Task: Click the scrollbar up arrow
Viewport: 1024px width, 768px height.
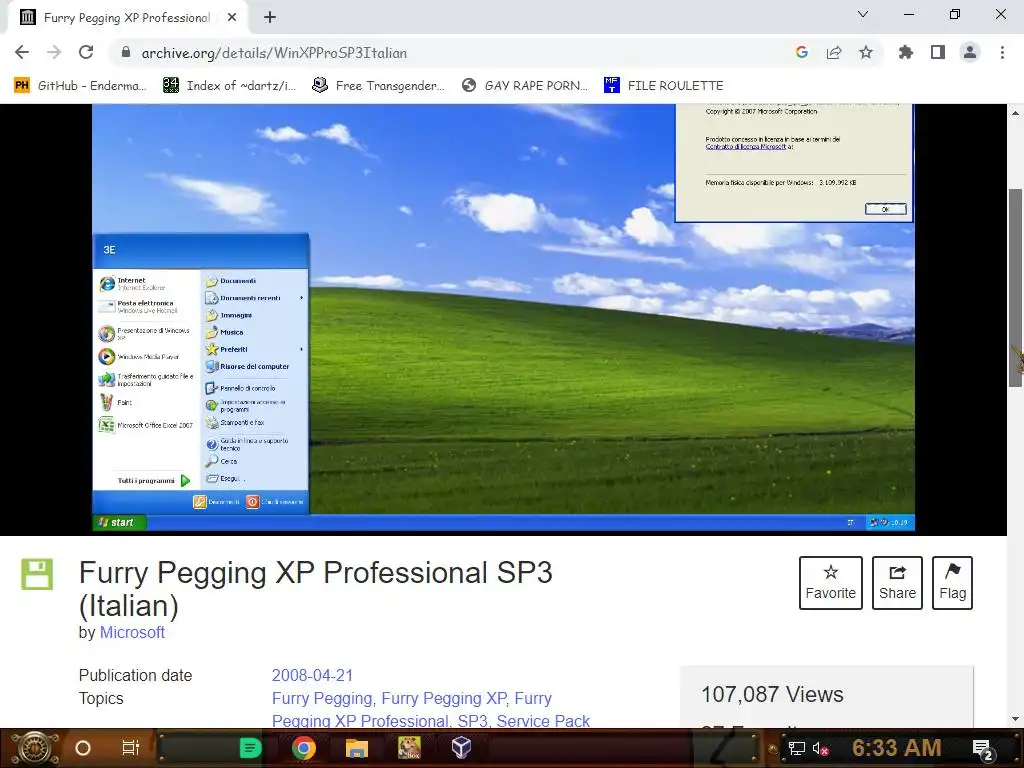Action: click(1016, 113)
